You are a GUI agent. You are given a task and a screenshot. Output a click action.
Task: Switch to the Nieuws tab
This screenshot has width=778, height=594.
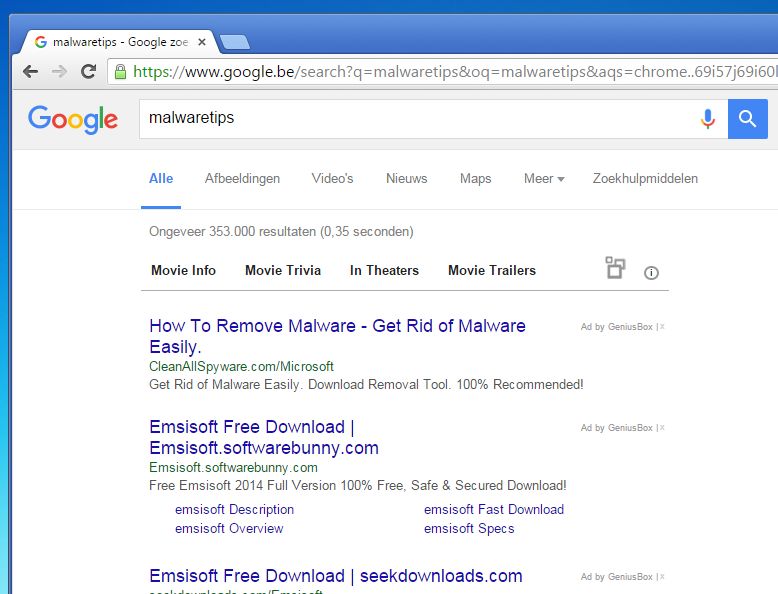tap(406, 179)
